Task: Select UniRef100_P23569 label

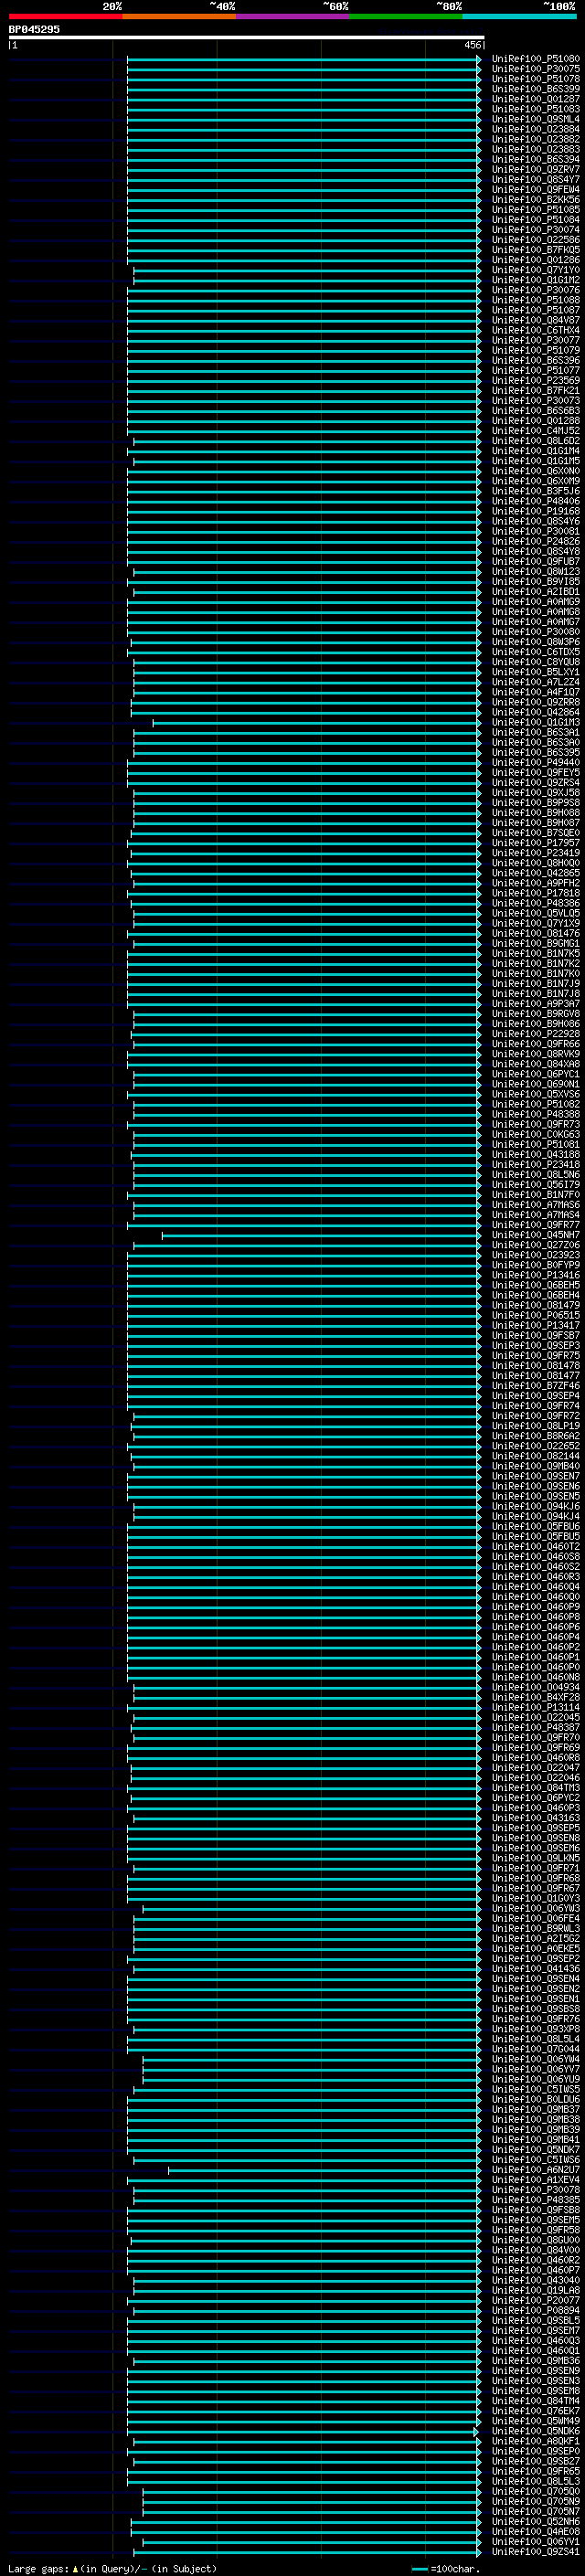Action: click(x=535, y=381)
